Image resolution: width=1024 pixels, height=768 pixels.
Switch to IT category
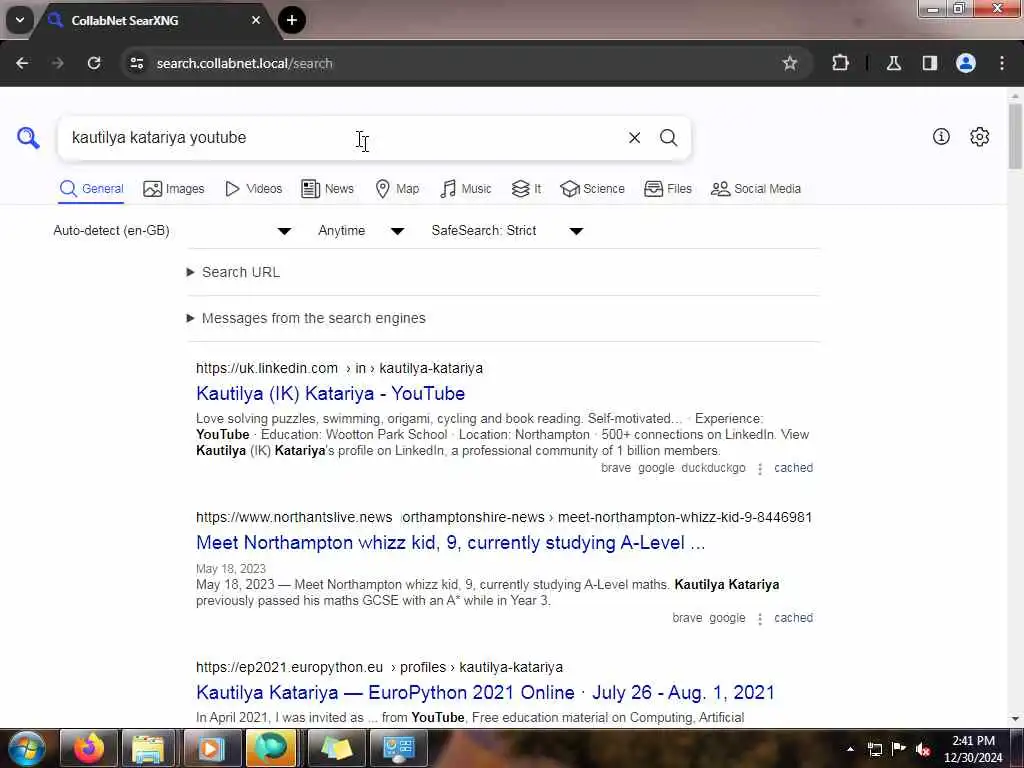coord(526,189)
